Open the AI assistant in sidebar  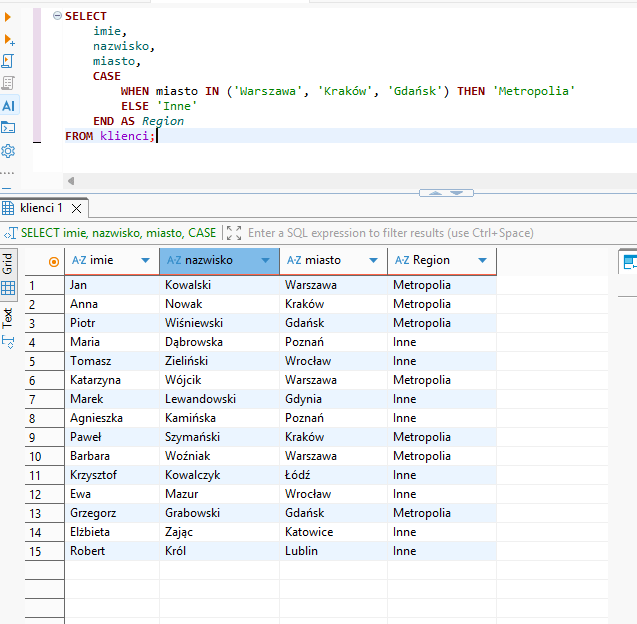tap(8, 105)
